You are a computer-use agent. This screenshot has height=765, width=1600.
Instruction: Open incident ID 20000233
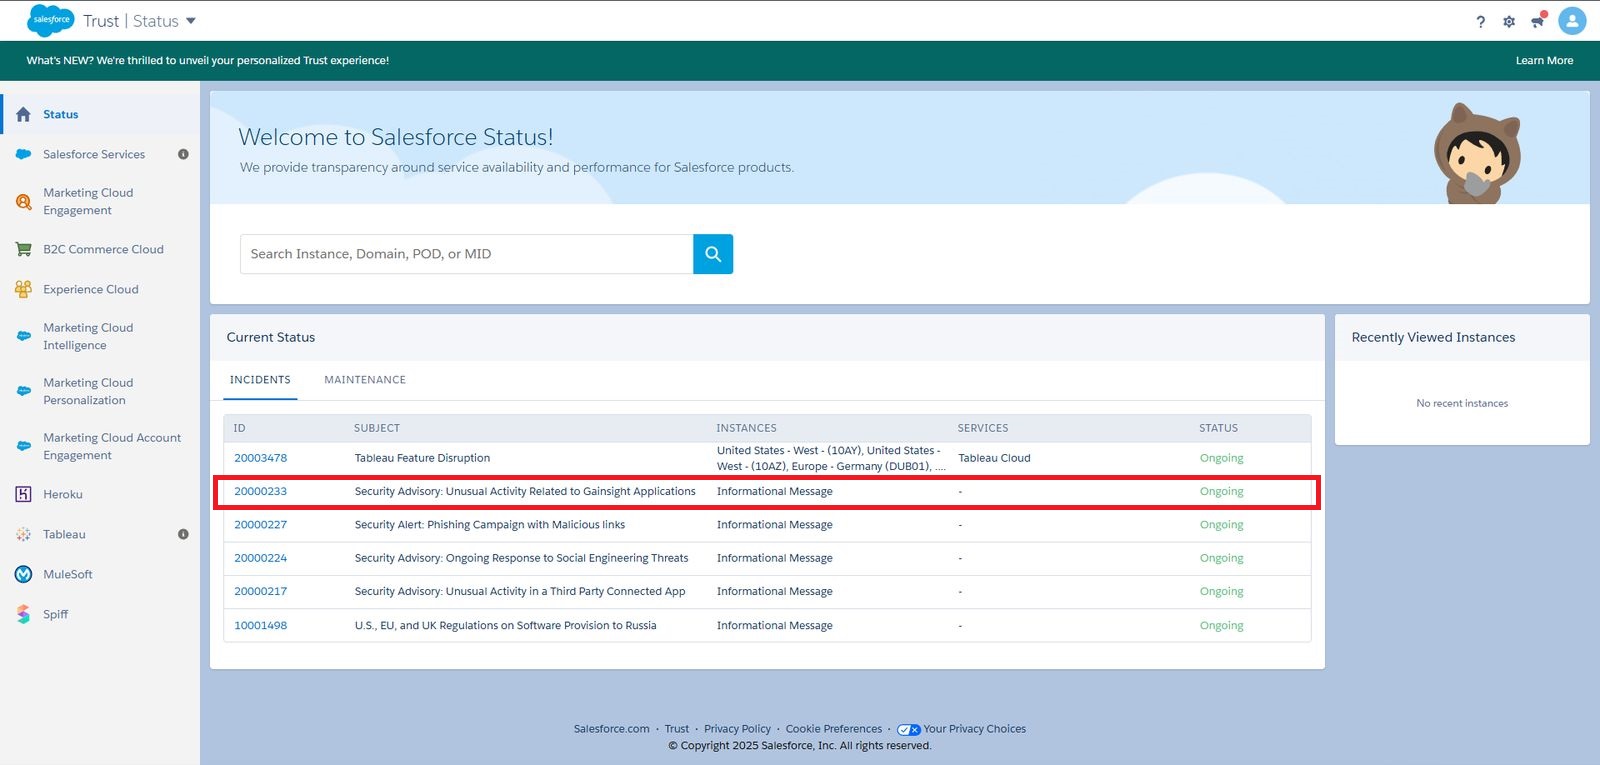260,491
